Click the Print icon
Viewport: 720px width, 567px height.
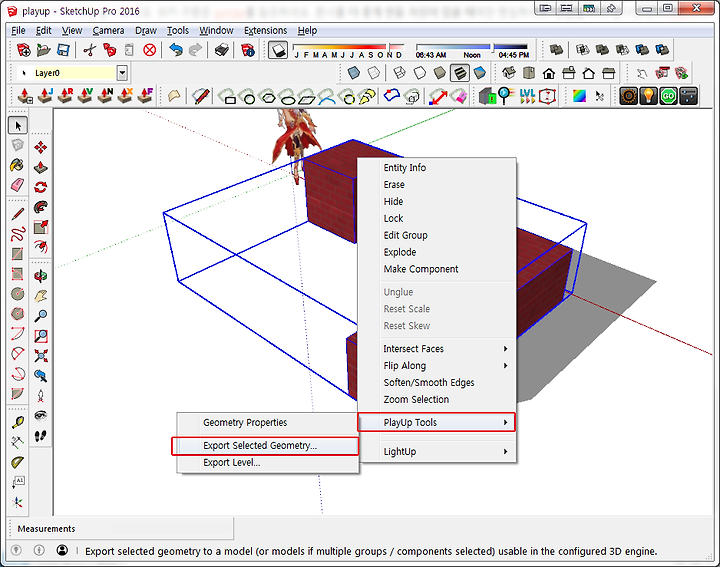tap(221, 50)
